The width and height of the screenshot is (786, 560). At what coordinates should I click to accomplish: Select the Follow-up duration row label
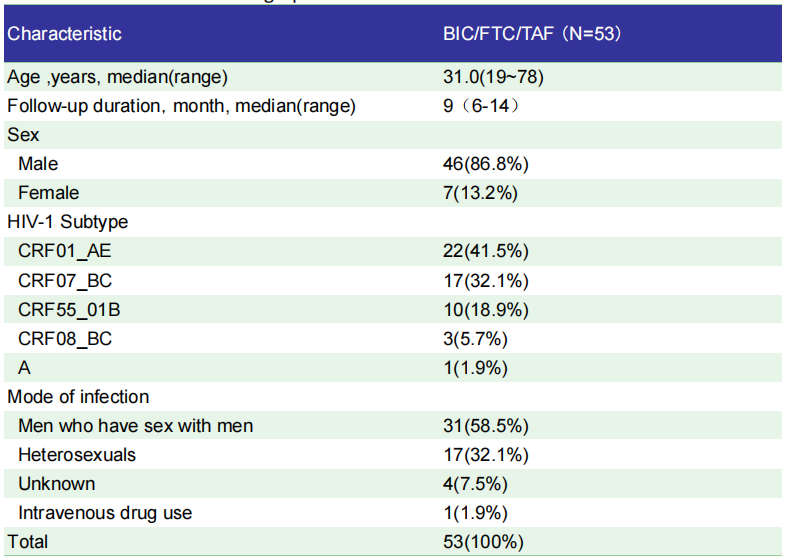point(181,106)
